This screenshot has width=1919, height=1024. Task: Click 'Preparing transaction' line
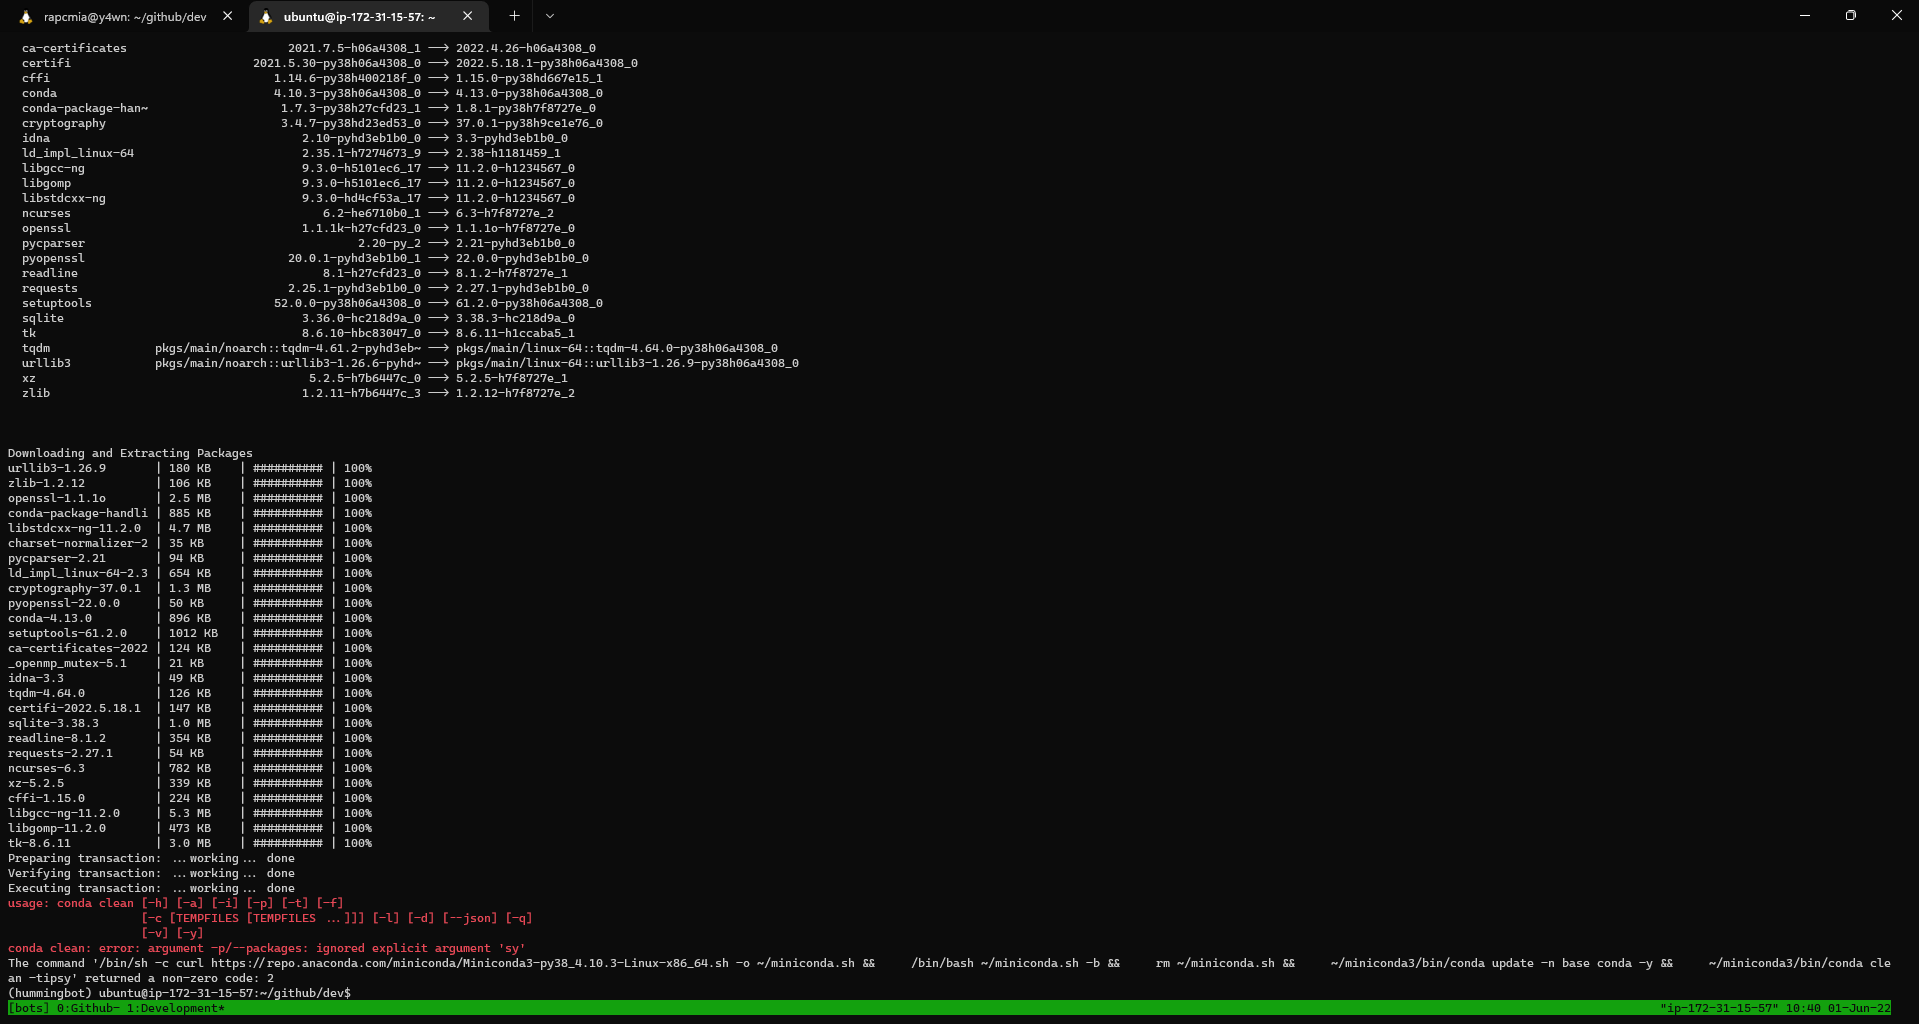[151, 858]
